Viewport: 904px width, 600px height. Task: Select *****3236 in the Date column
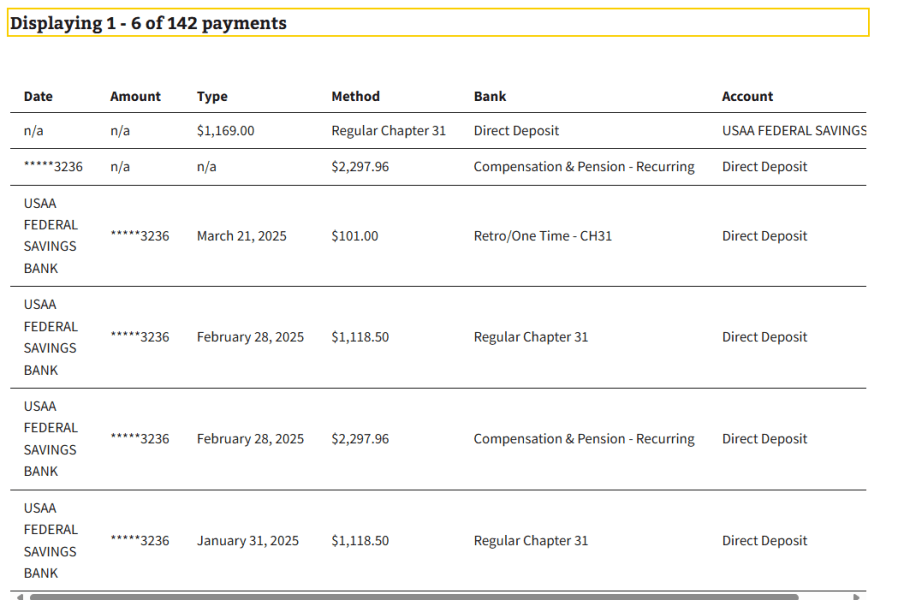pos(53,167)
